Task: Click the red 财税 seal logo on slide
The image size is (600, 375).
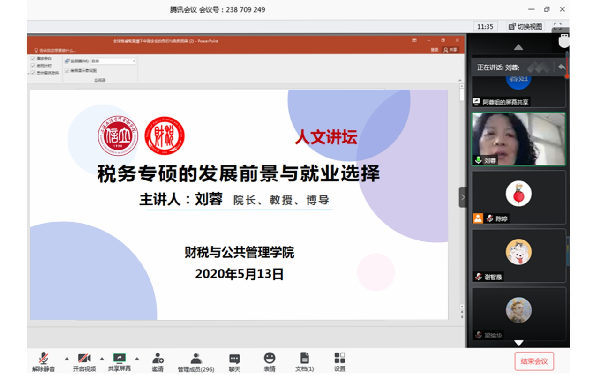Action: (165, 136)
